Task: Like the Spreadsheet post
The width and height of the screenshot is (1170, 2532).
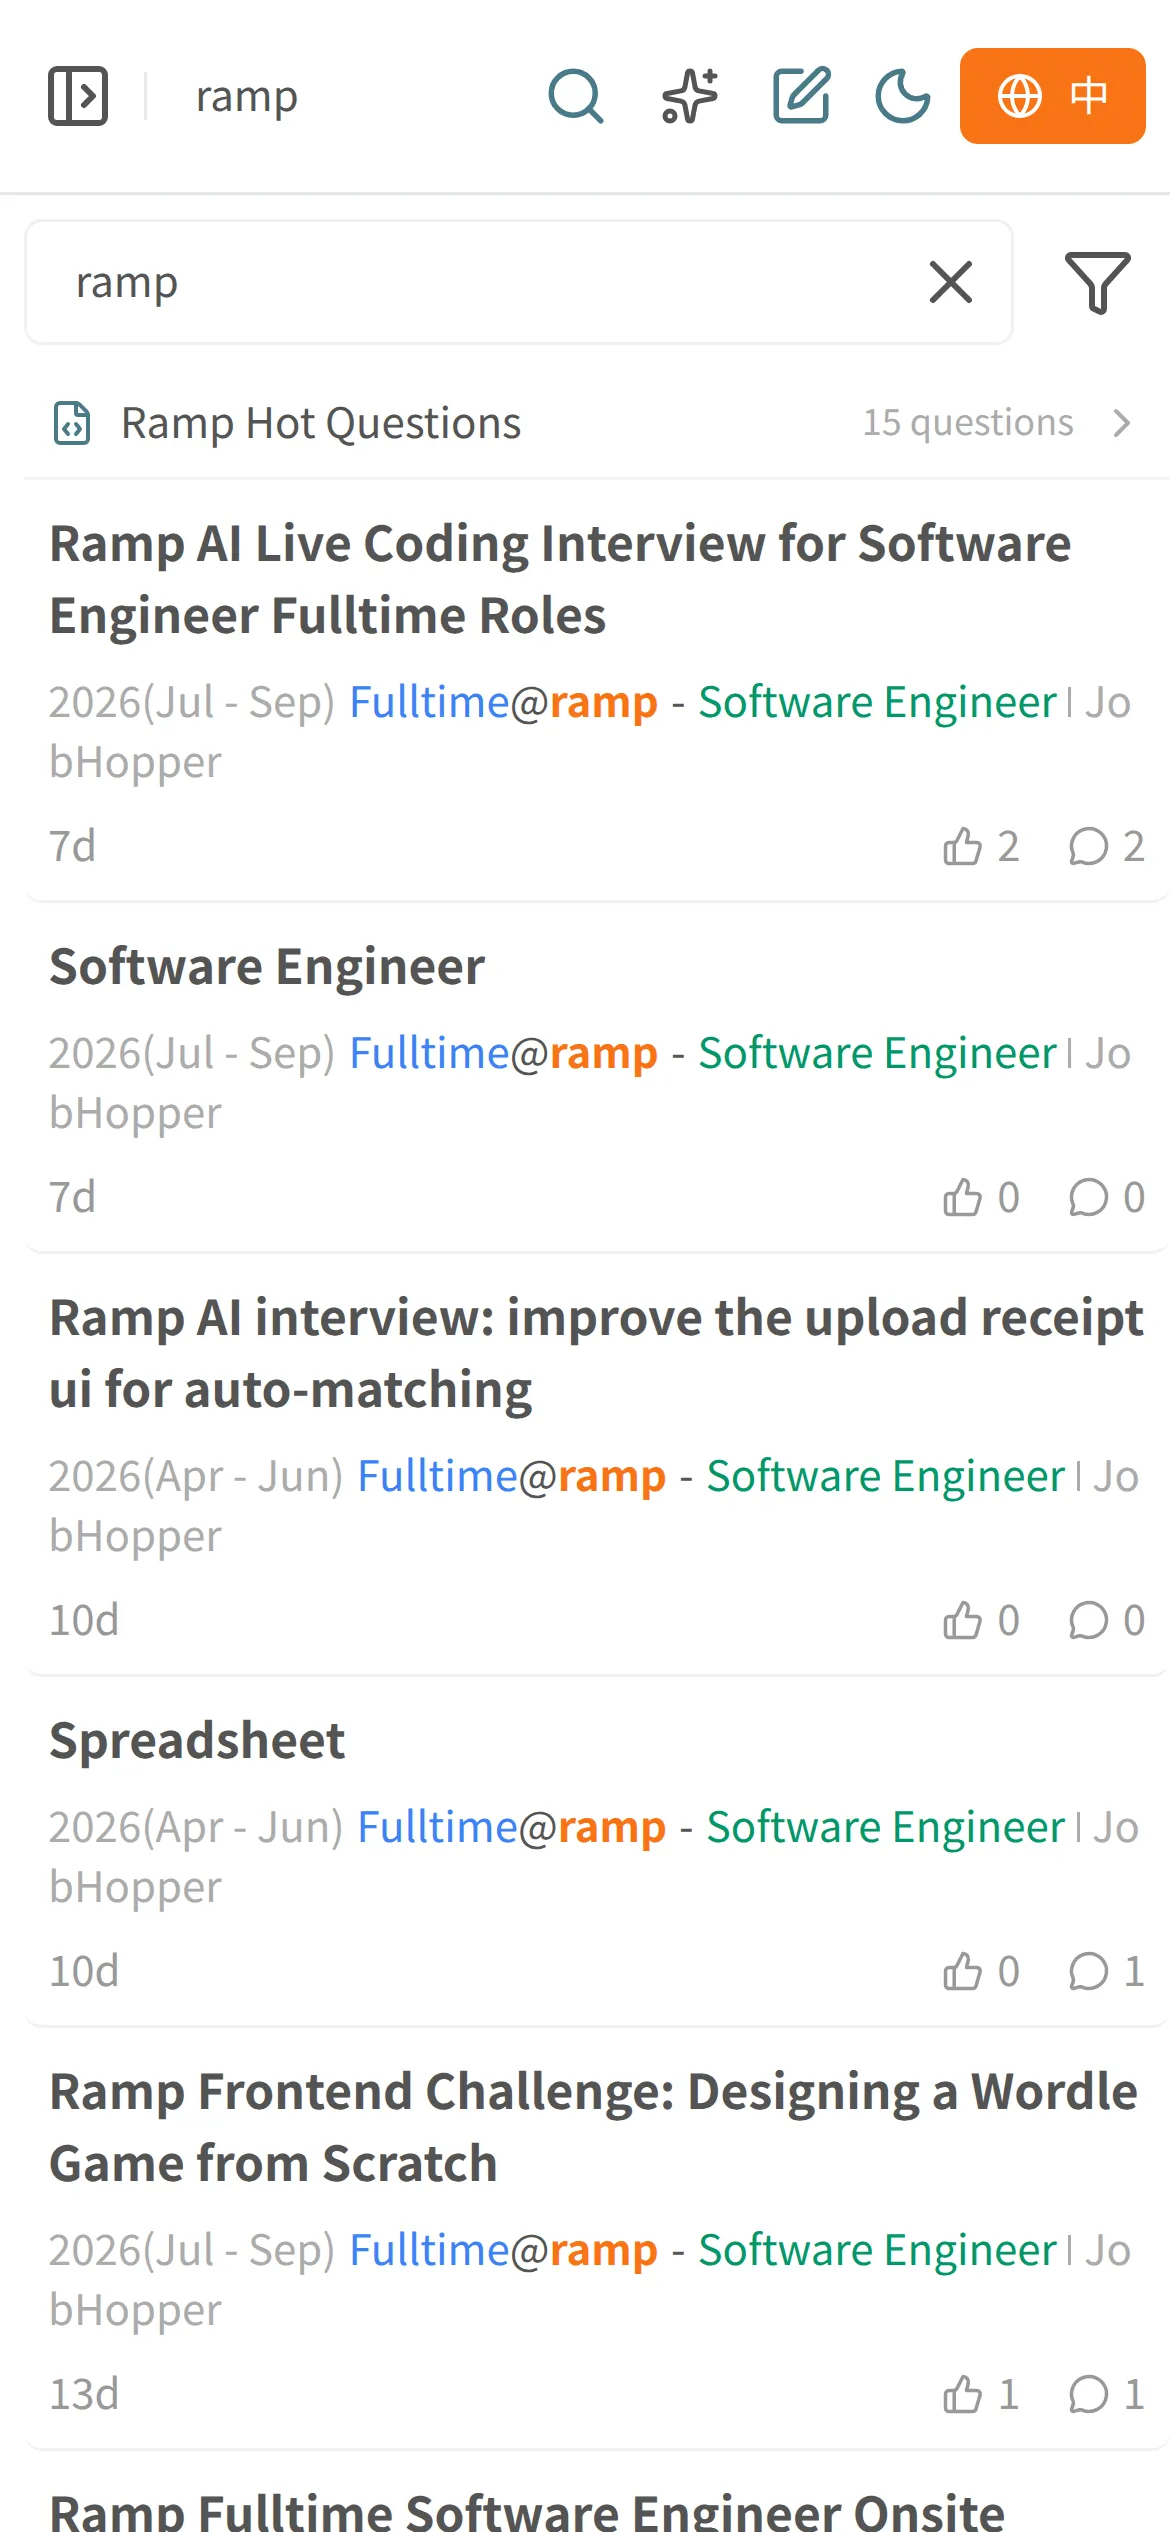Action: 981,1971
